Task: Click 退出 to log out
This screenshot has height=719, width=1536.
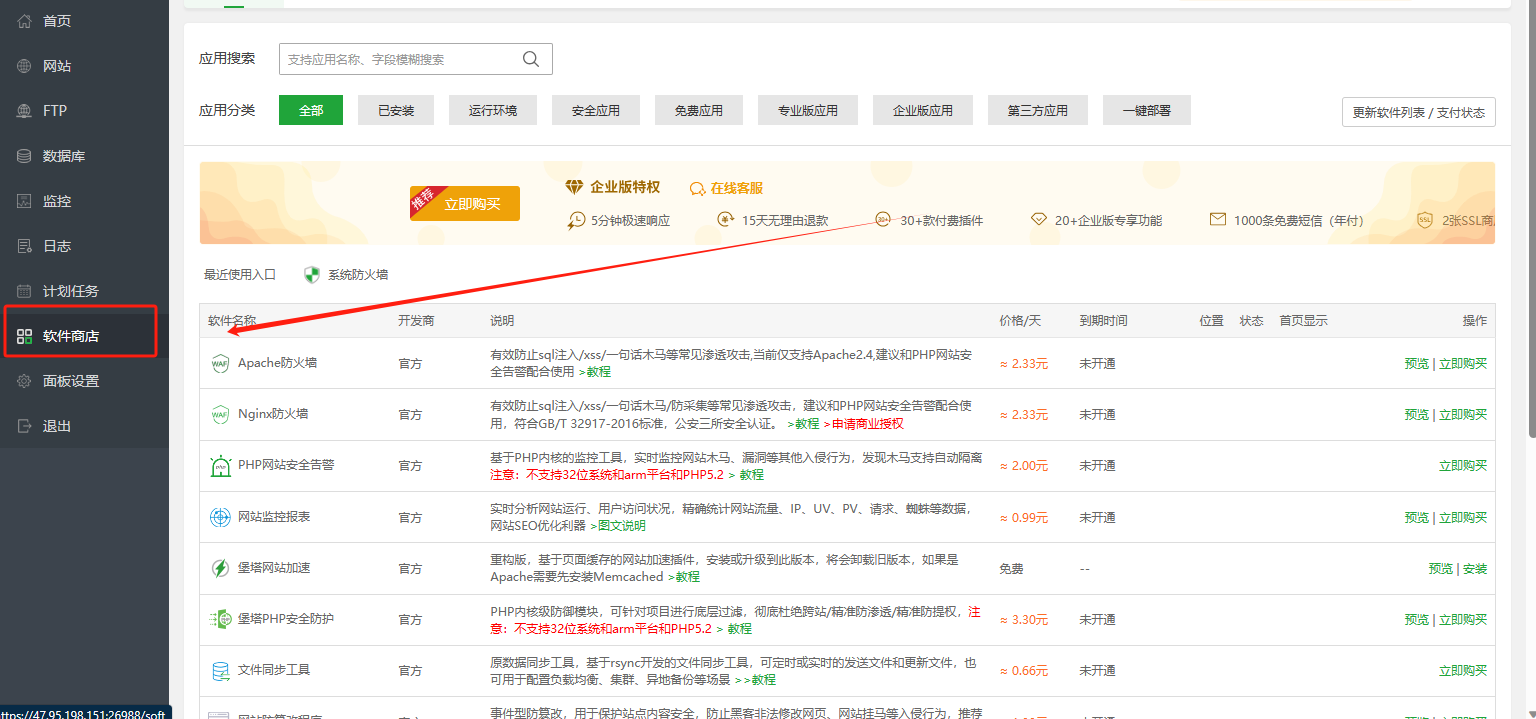Action: [84, 426]
